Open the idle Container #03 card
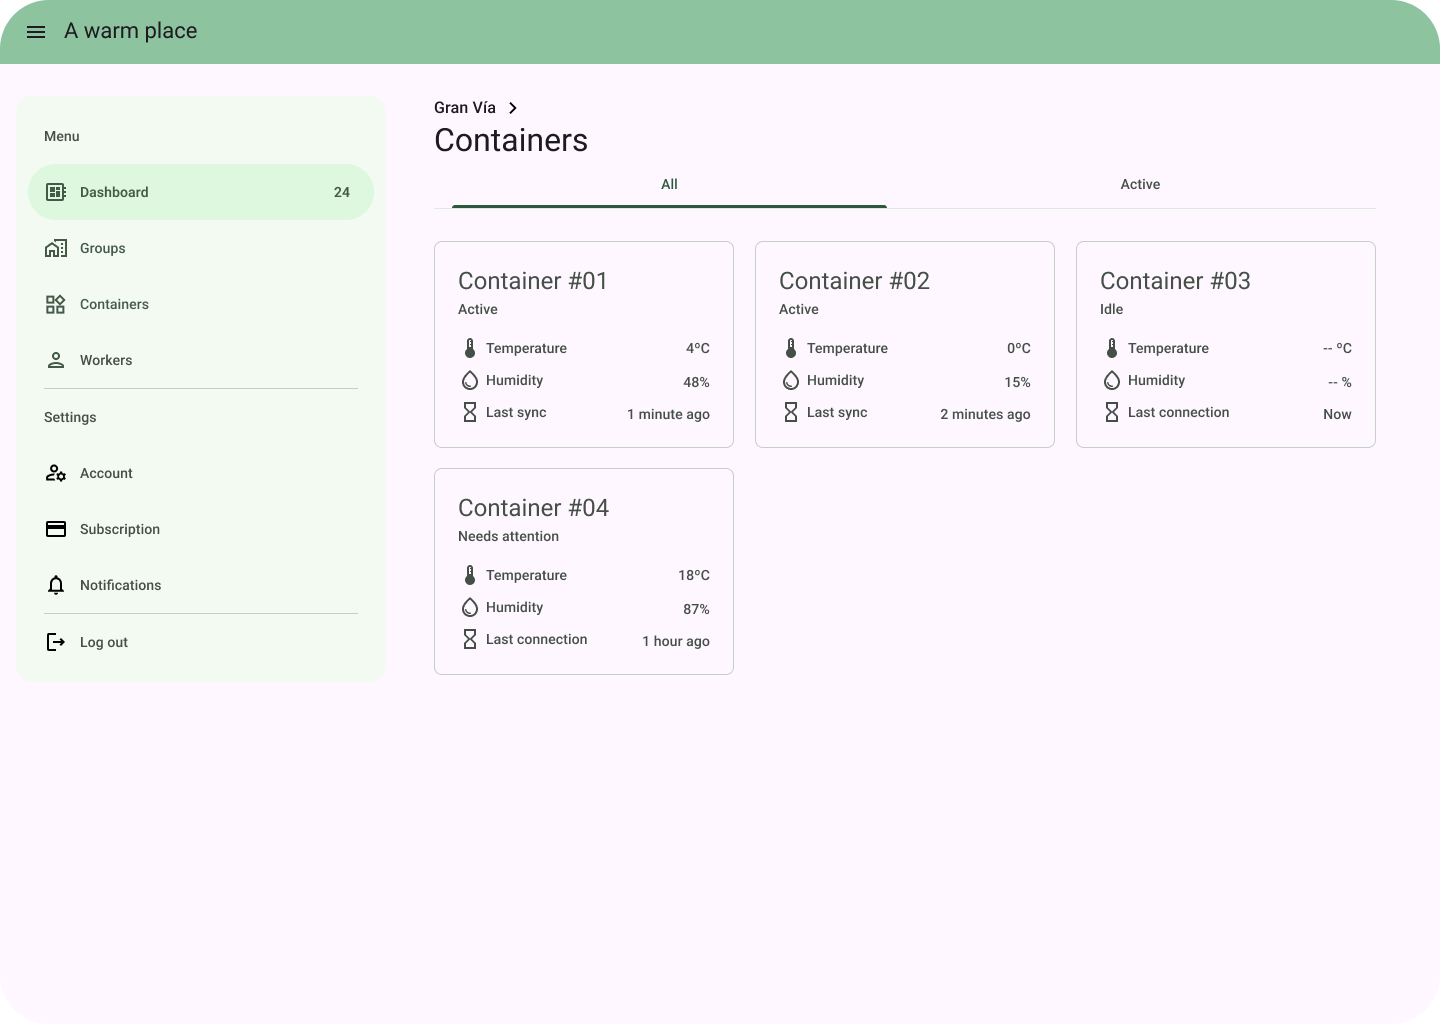The image size is (1440, 1024). pos(1225,344)
